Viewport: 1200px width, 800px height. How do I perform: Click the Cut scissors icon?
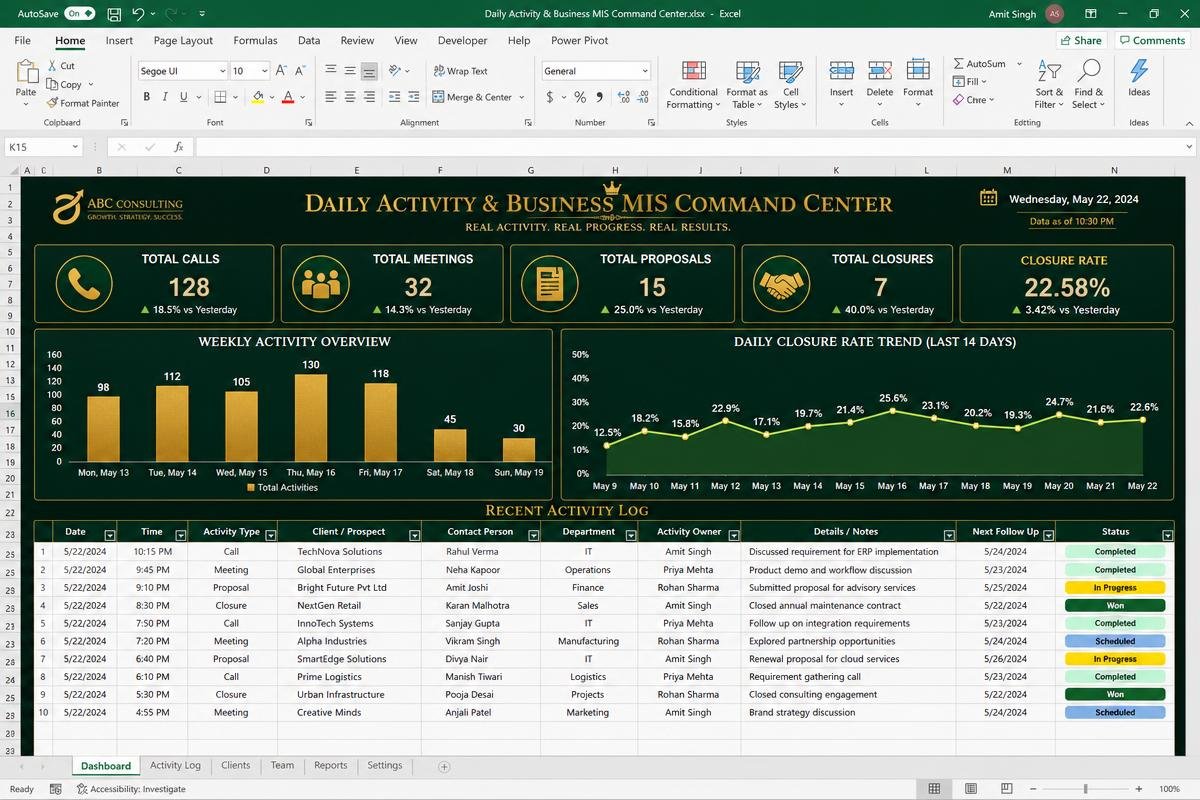[53, 66]
